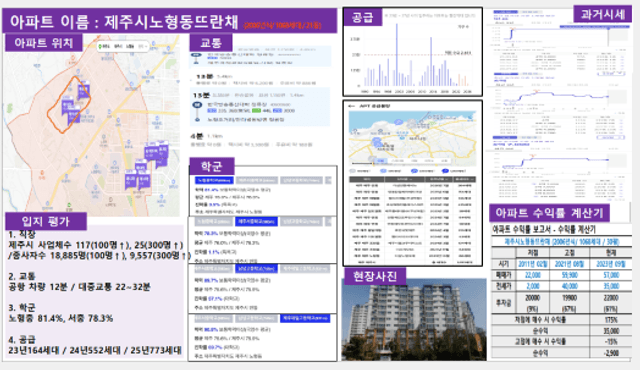The image size is (640, 370).
Task: Select the first blue school tab under 학군
Action: click(x=214, y=180)
